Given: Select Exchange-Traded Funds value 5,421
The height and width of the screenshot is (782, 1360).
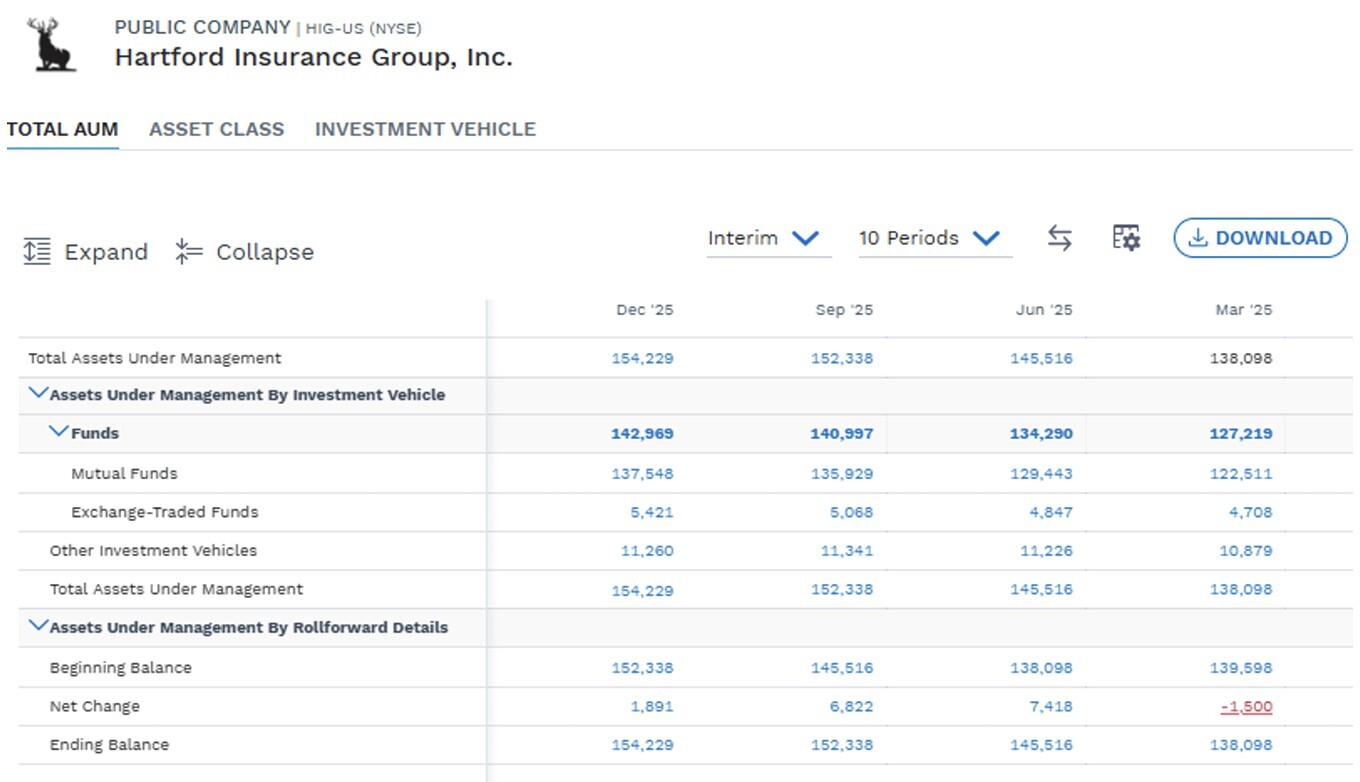Looking at the screenshot, I should pyautogui.click(x=652, y=513).
